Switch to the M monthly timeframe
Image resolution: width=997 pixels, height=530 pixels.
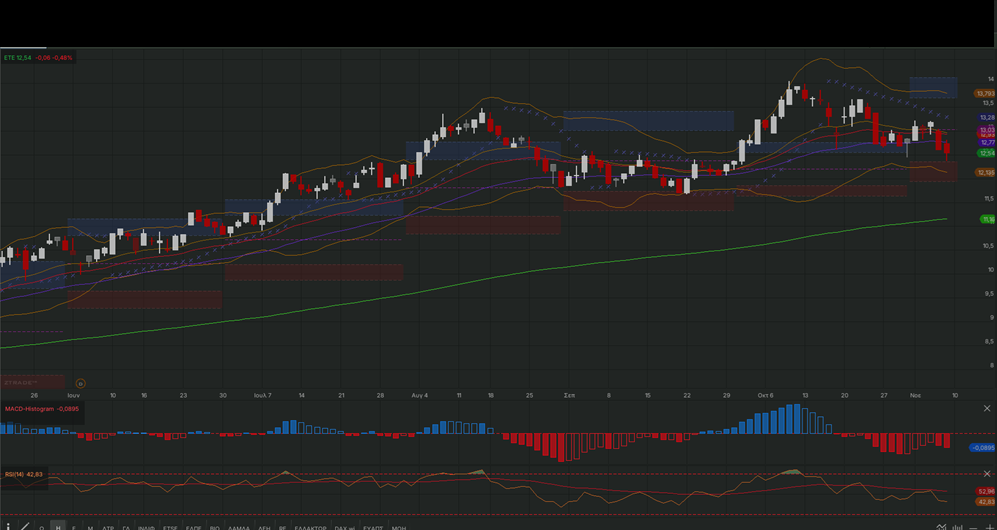click(90, 527)
